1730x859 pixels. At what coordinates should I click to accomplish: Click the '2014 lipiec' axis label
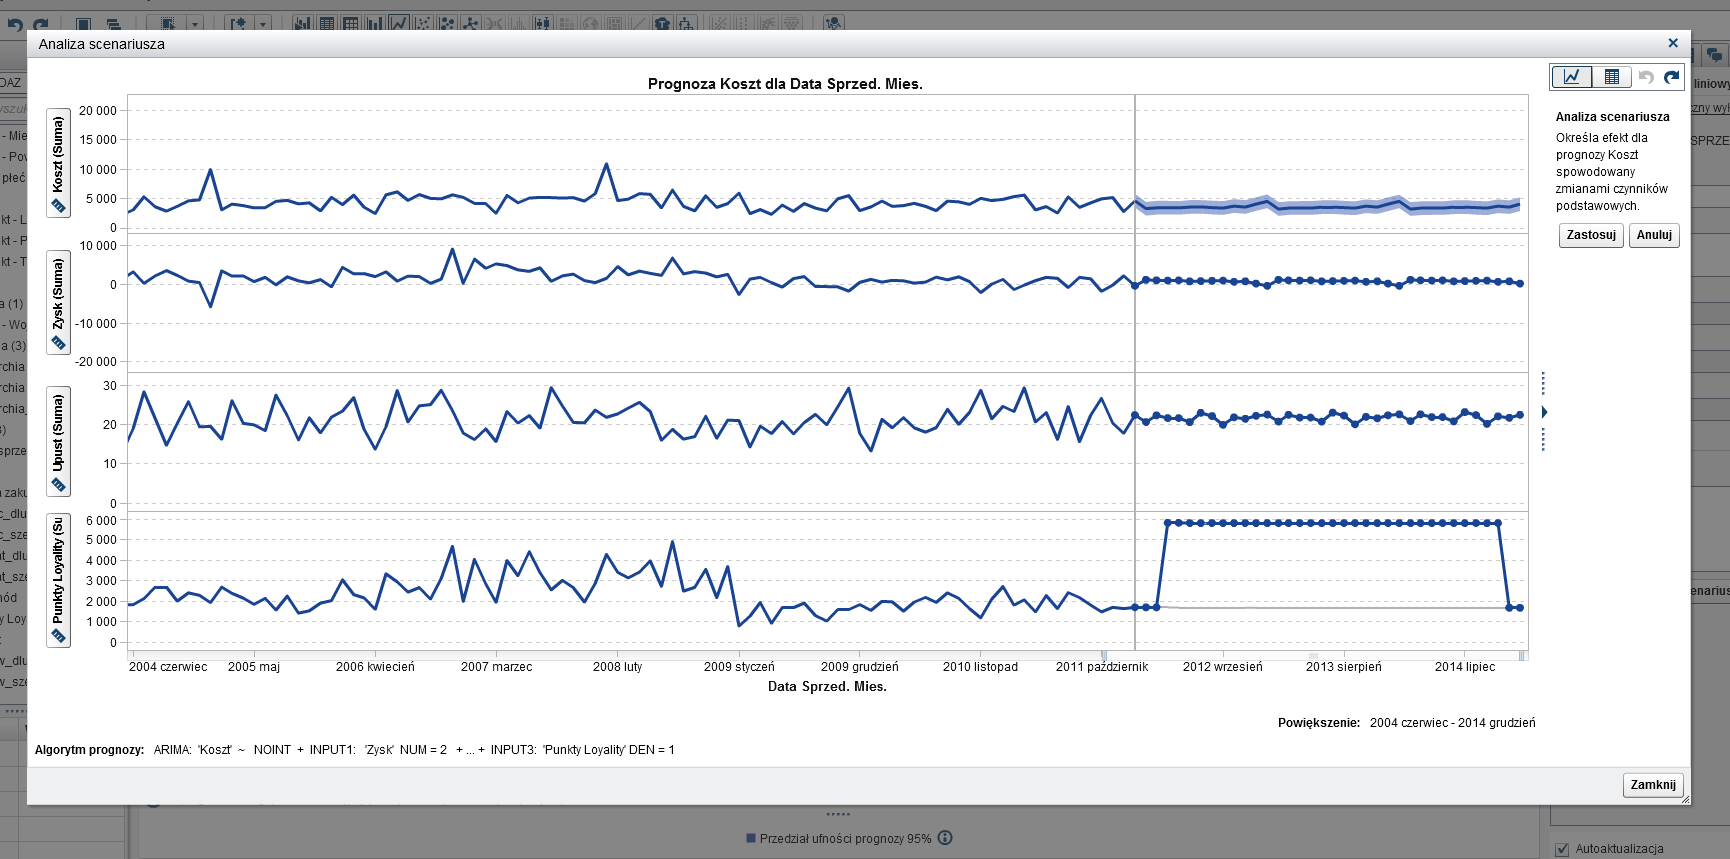coord(1465,667)
